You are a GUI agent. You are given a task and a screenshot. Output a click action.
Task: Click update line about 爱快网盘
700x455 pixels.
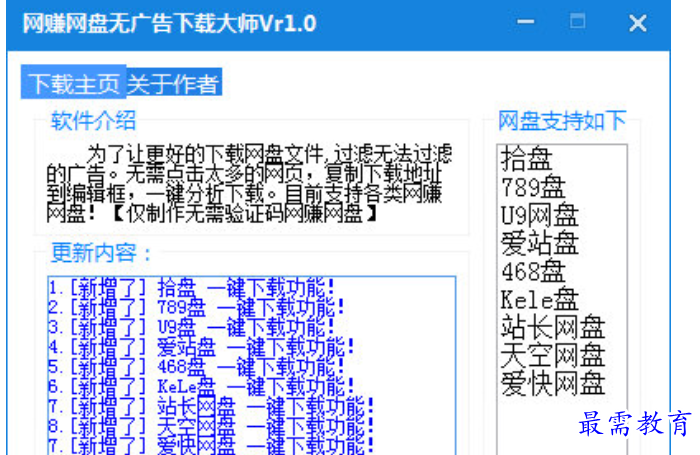[x=212, y=445]
